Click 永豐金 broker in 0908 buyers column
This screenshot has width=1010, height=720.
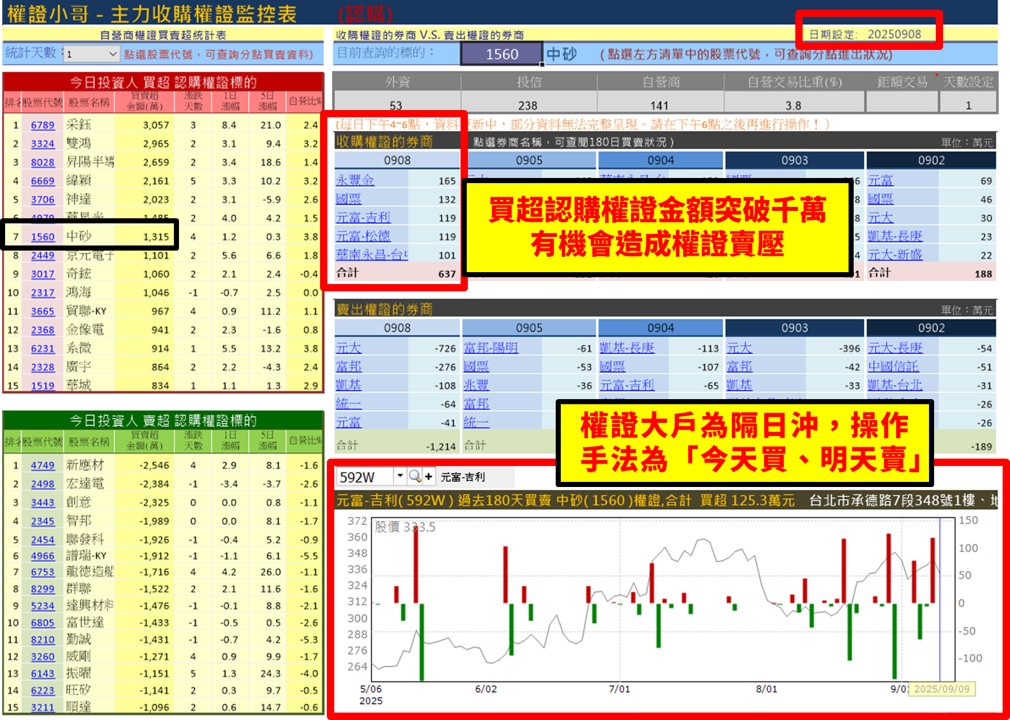pos(354,180)
